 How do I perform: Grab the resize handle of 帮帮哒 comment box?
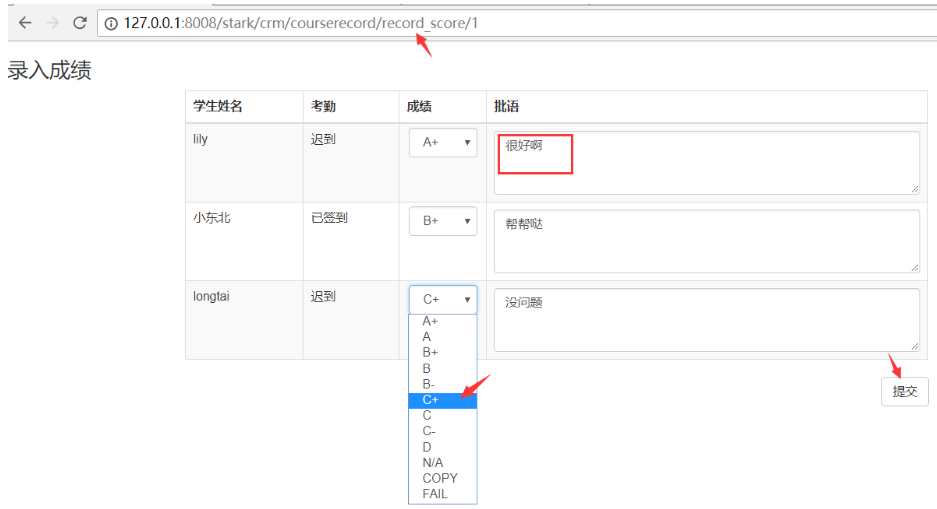point(915,268)
